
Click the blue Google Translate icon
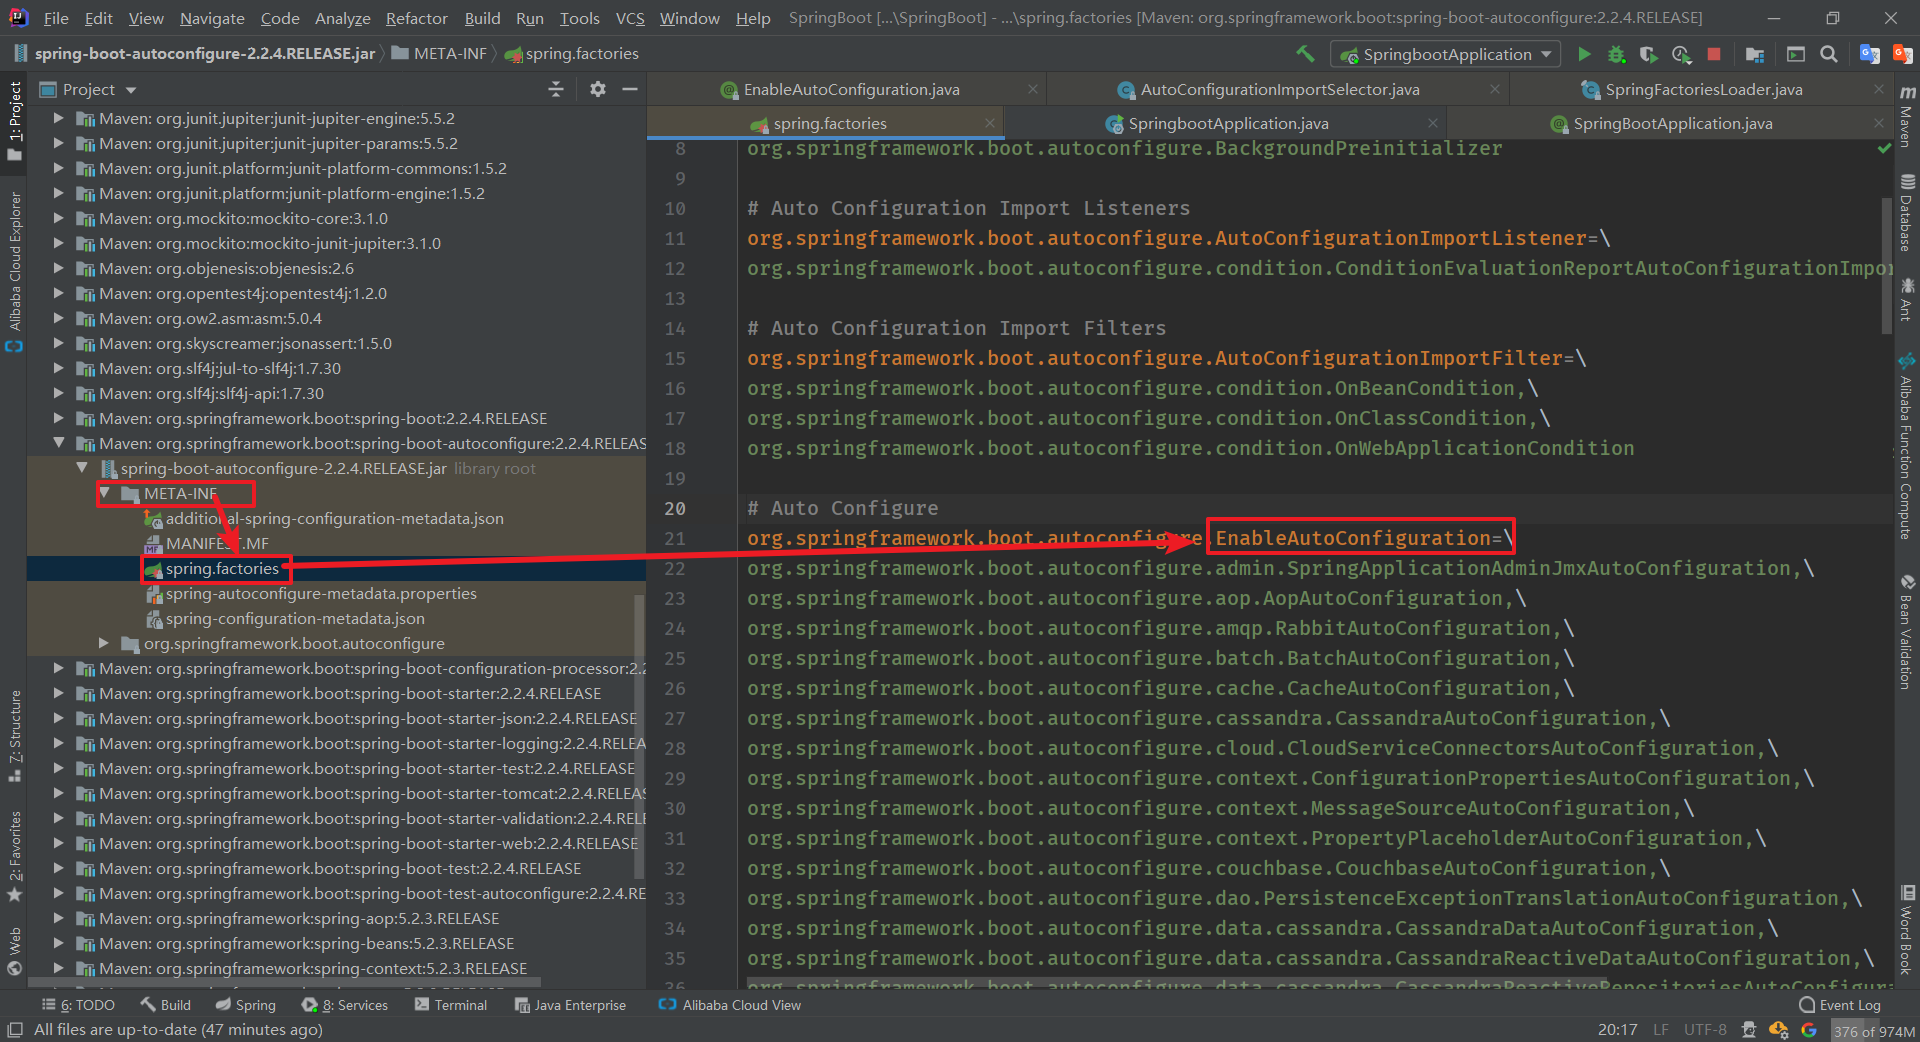tap(1869, 54)
